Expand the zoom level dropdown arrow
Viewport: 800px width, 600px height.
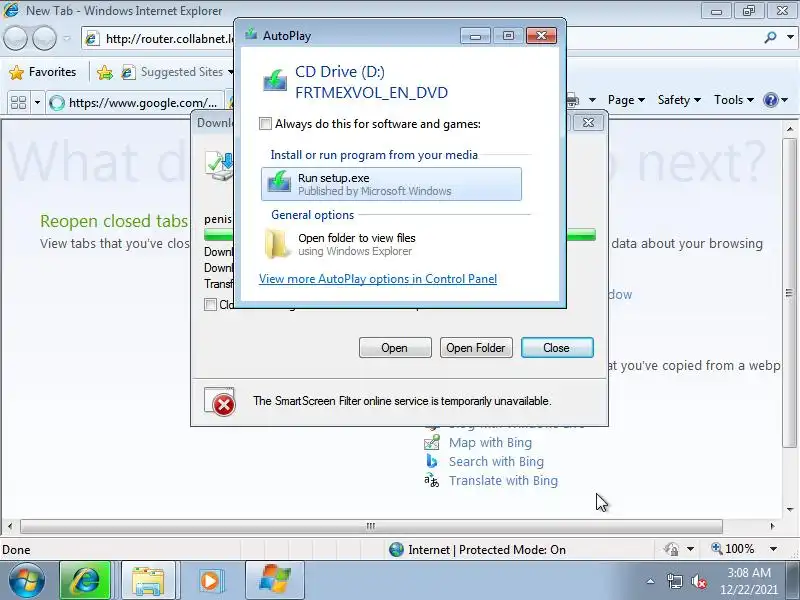[773, 549]
